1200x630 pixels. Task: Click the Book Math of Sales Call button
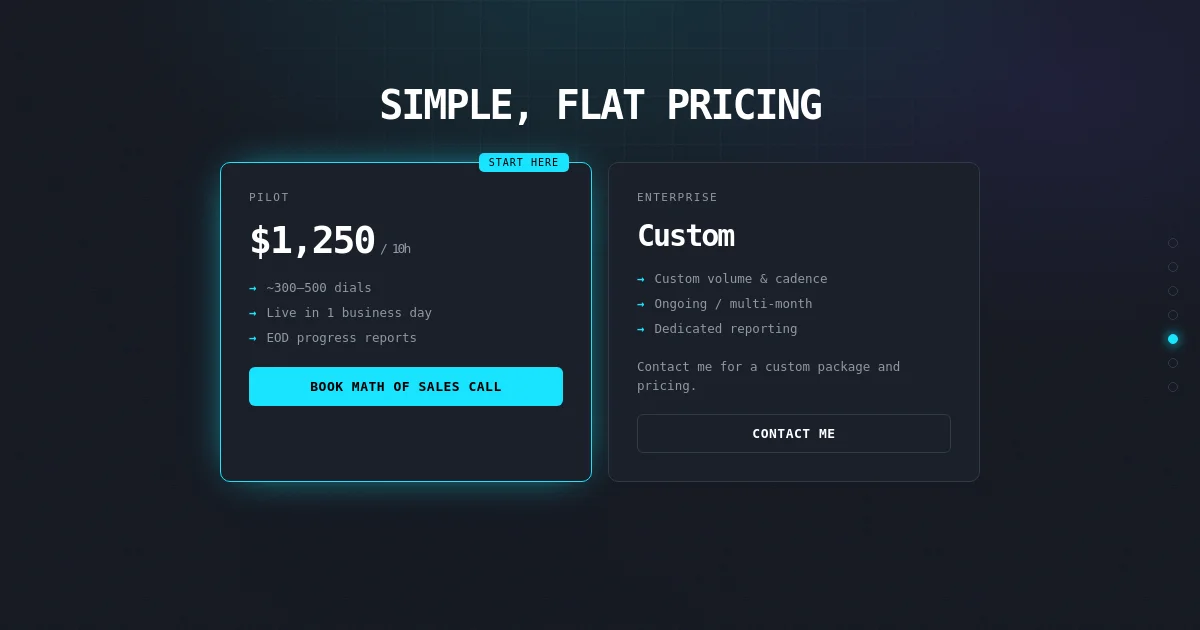(406, 386)
